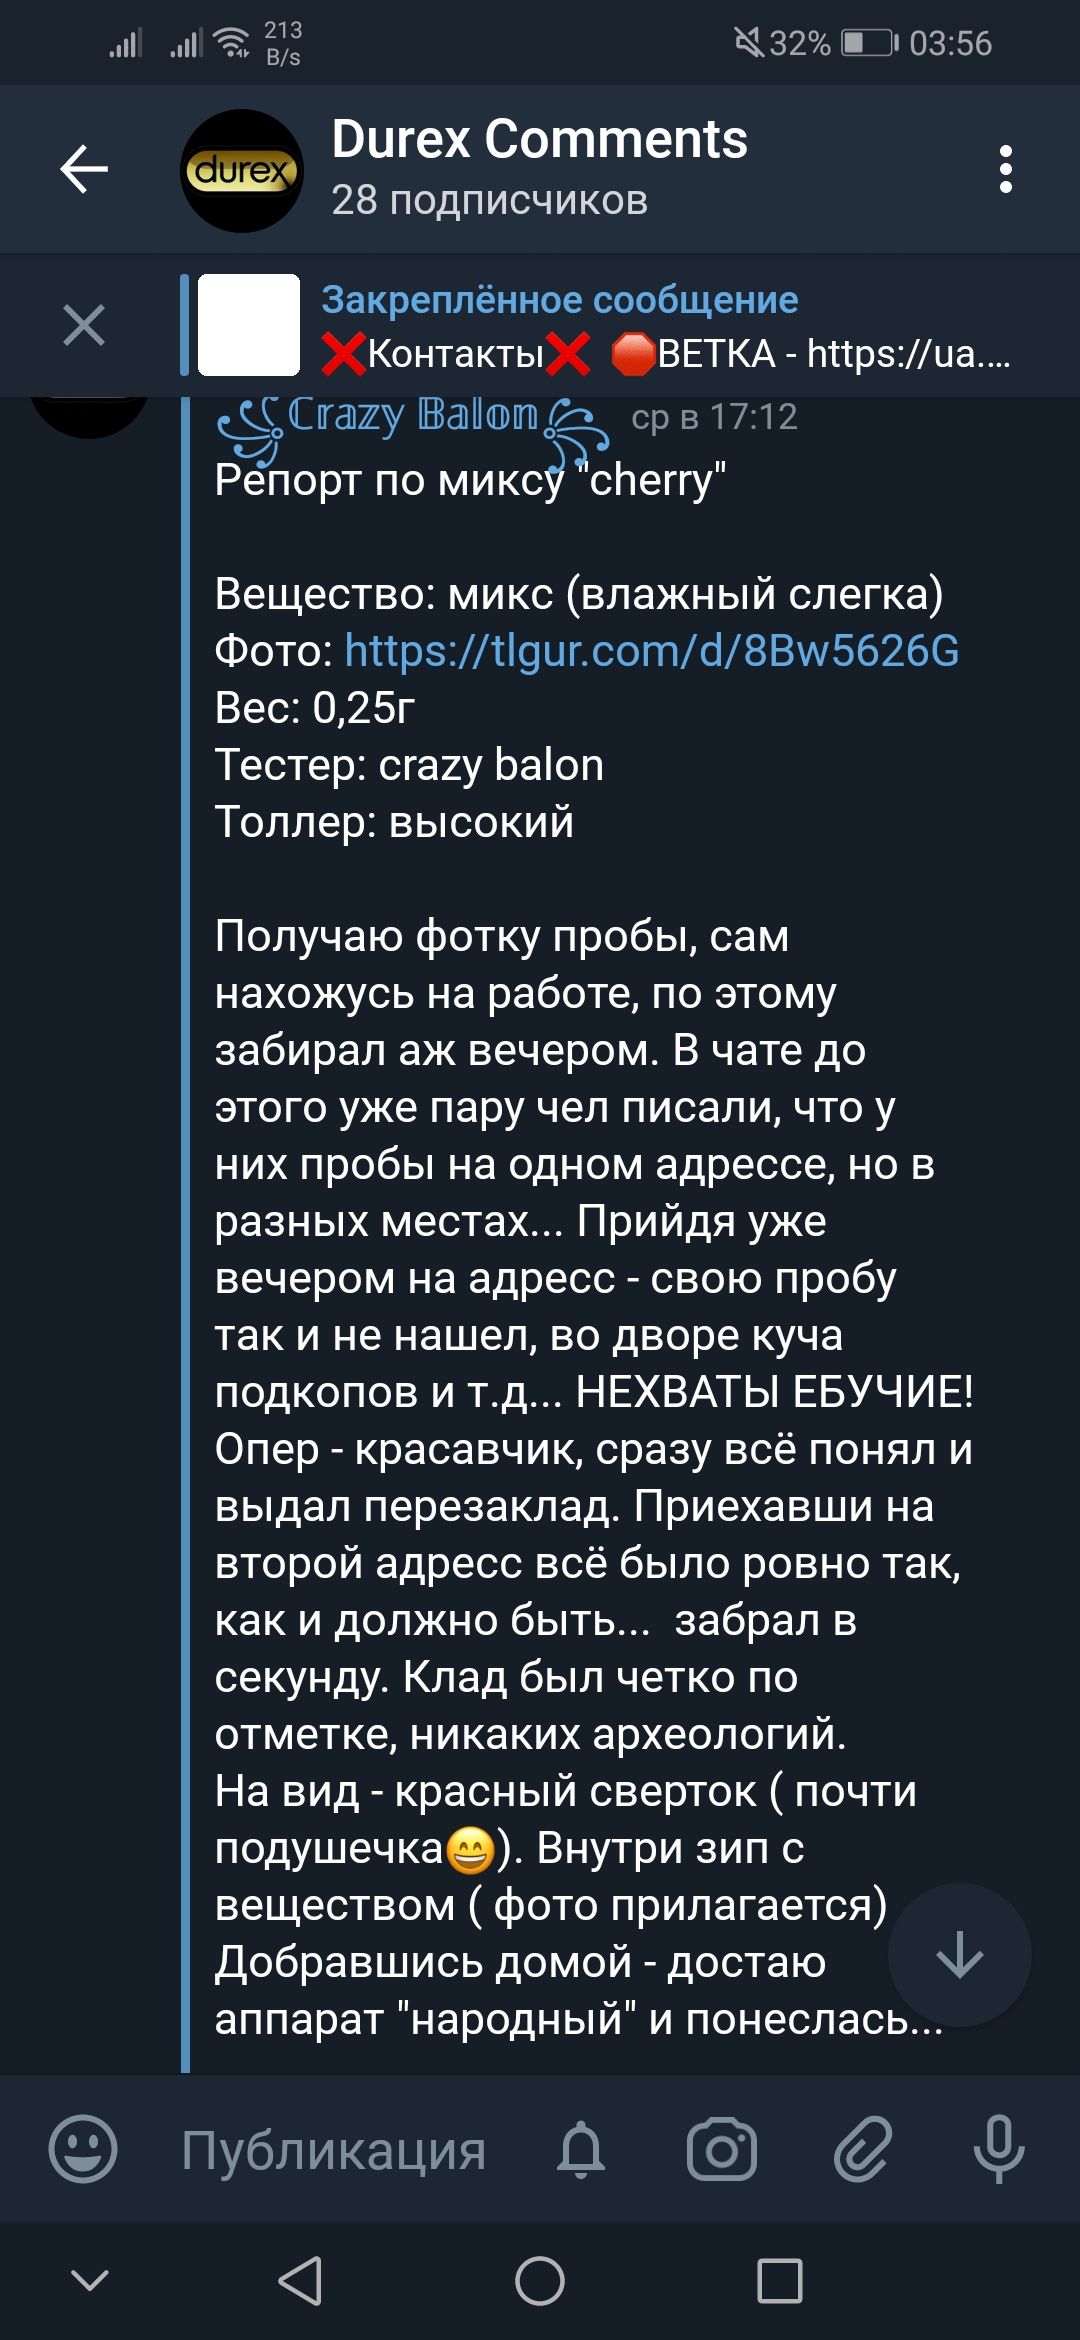Open Durex Comments channel title
Screen dimensions: 1080x2340
[x=539, y=139]
